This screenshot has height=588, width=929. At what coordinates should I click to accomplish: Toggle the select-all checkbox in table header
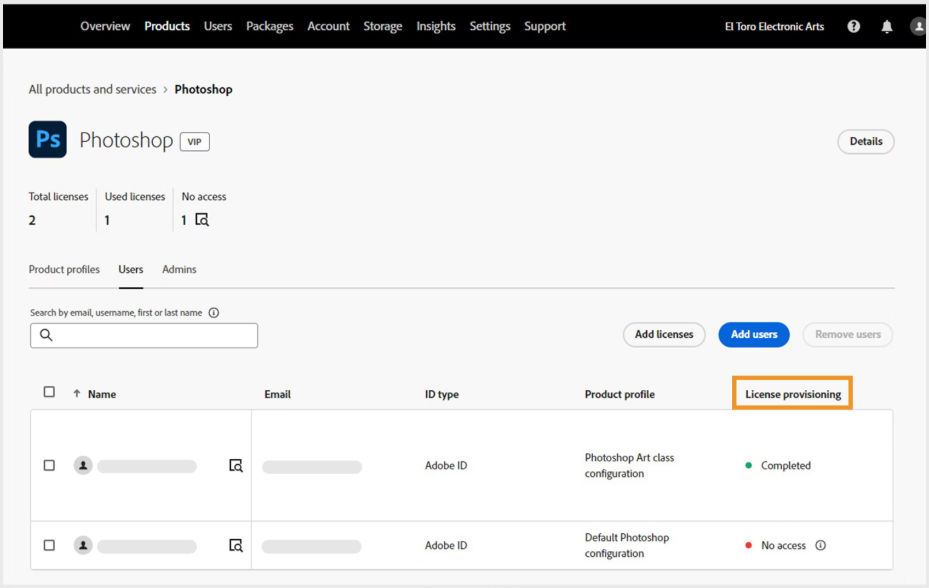[x=49, y=392]
